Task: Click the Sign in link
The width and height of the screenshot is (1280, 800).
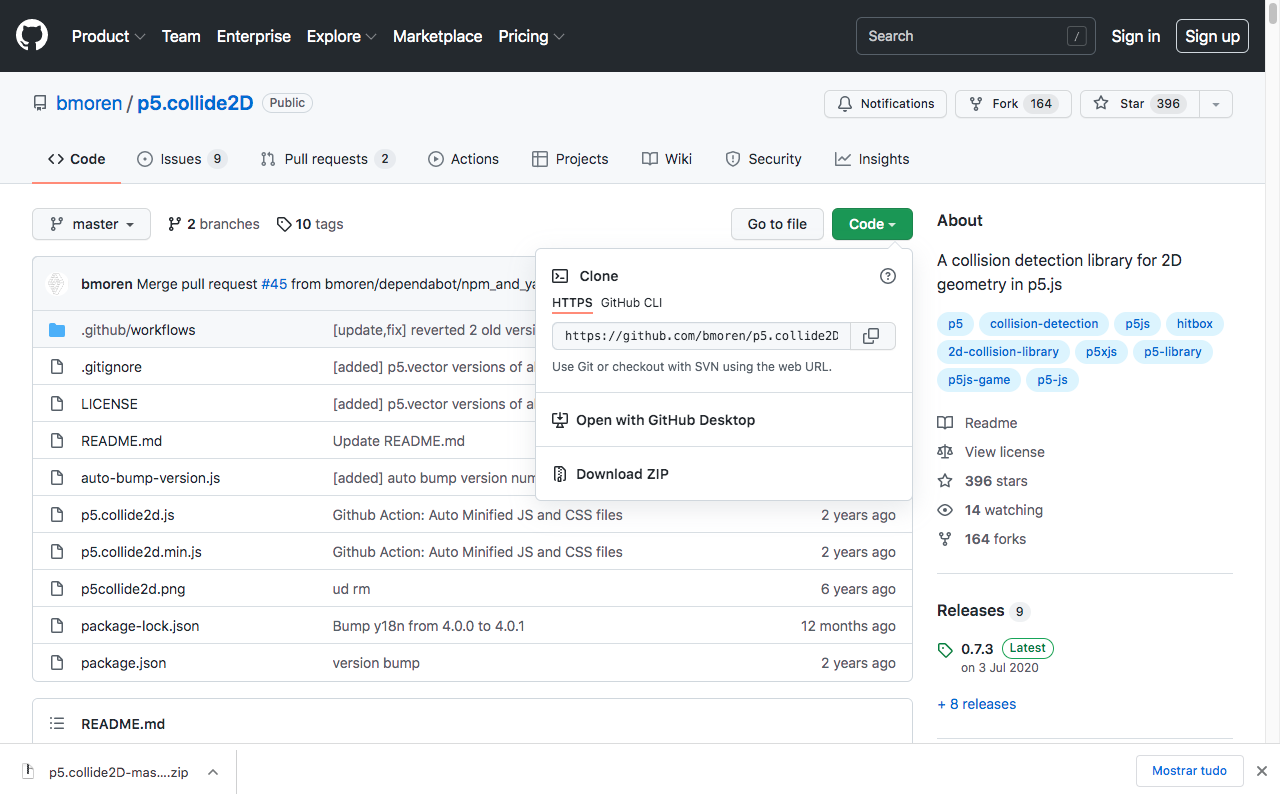Action: click(1136, 36)
